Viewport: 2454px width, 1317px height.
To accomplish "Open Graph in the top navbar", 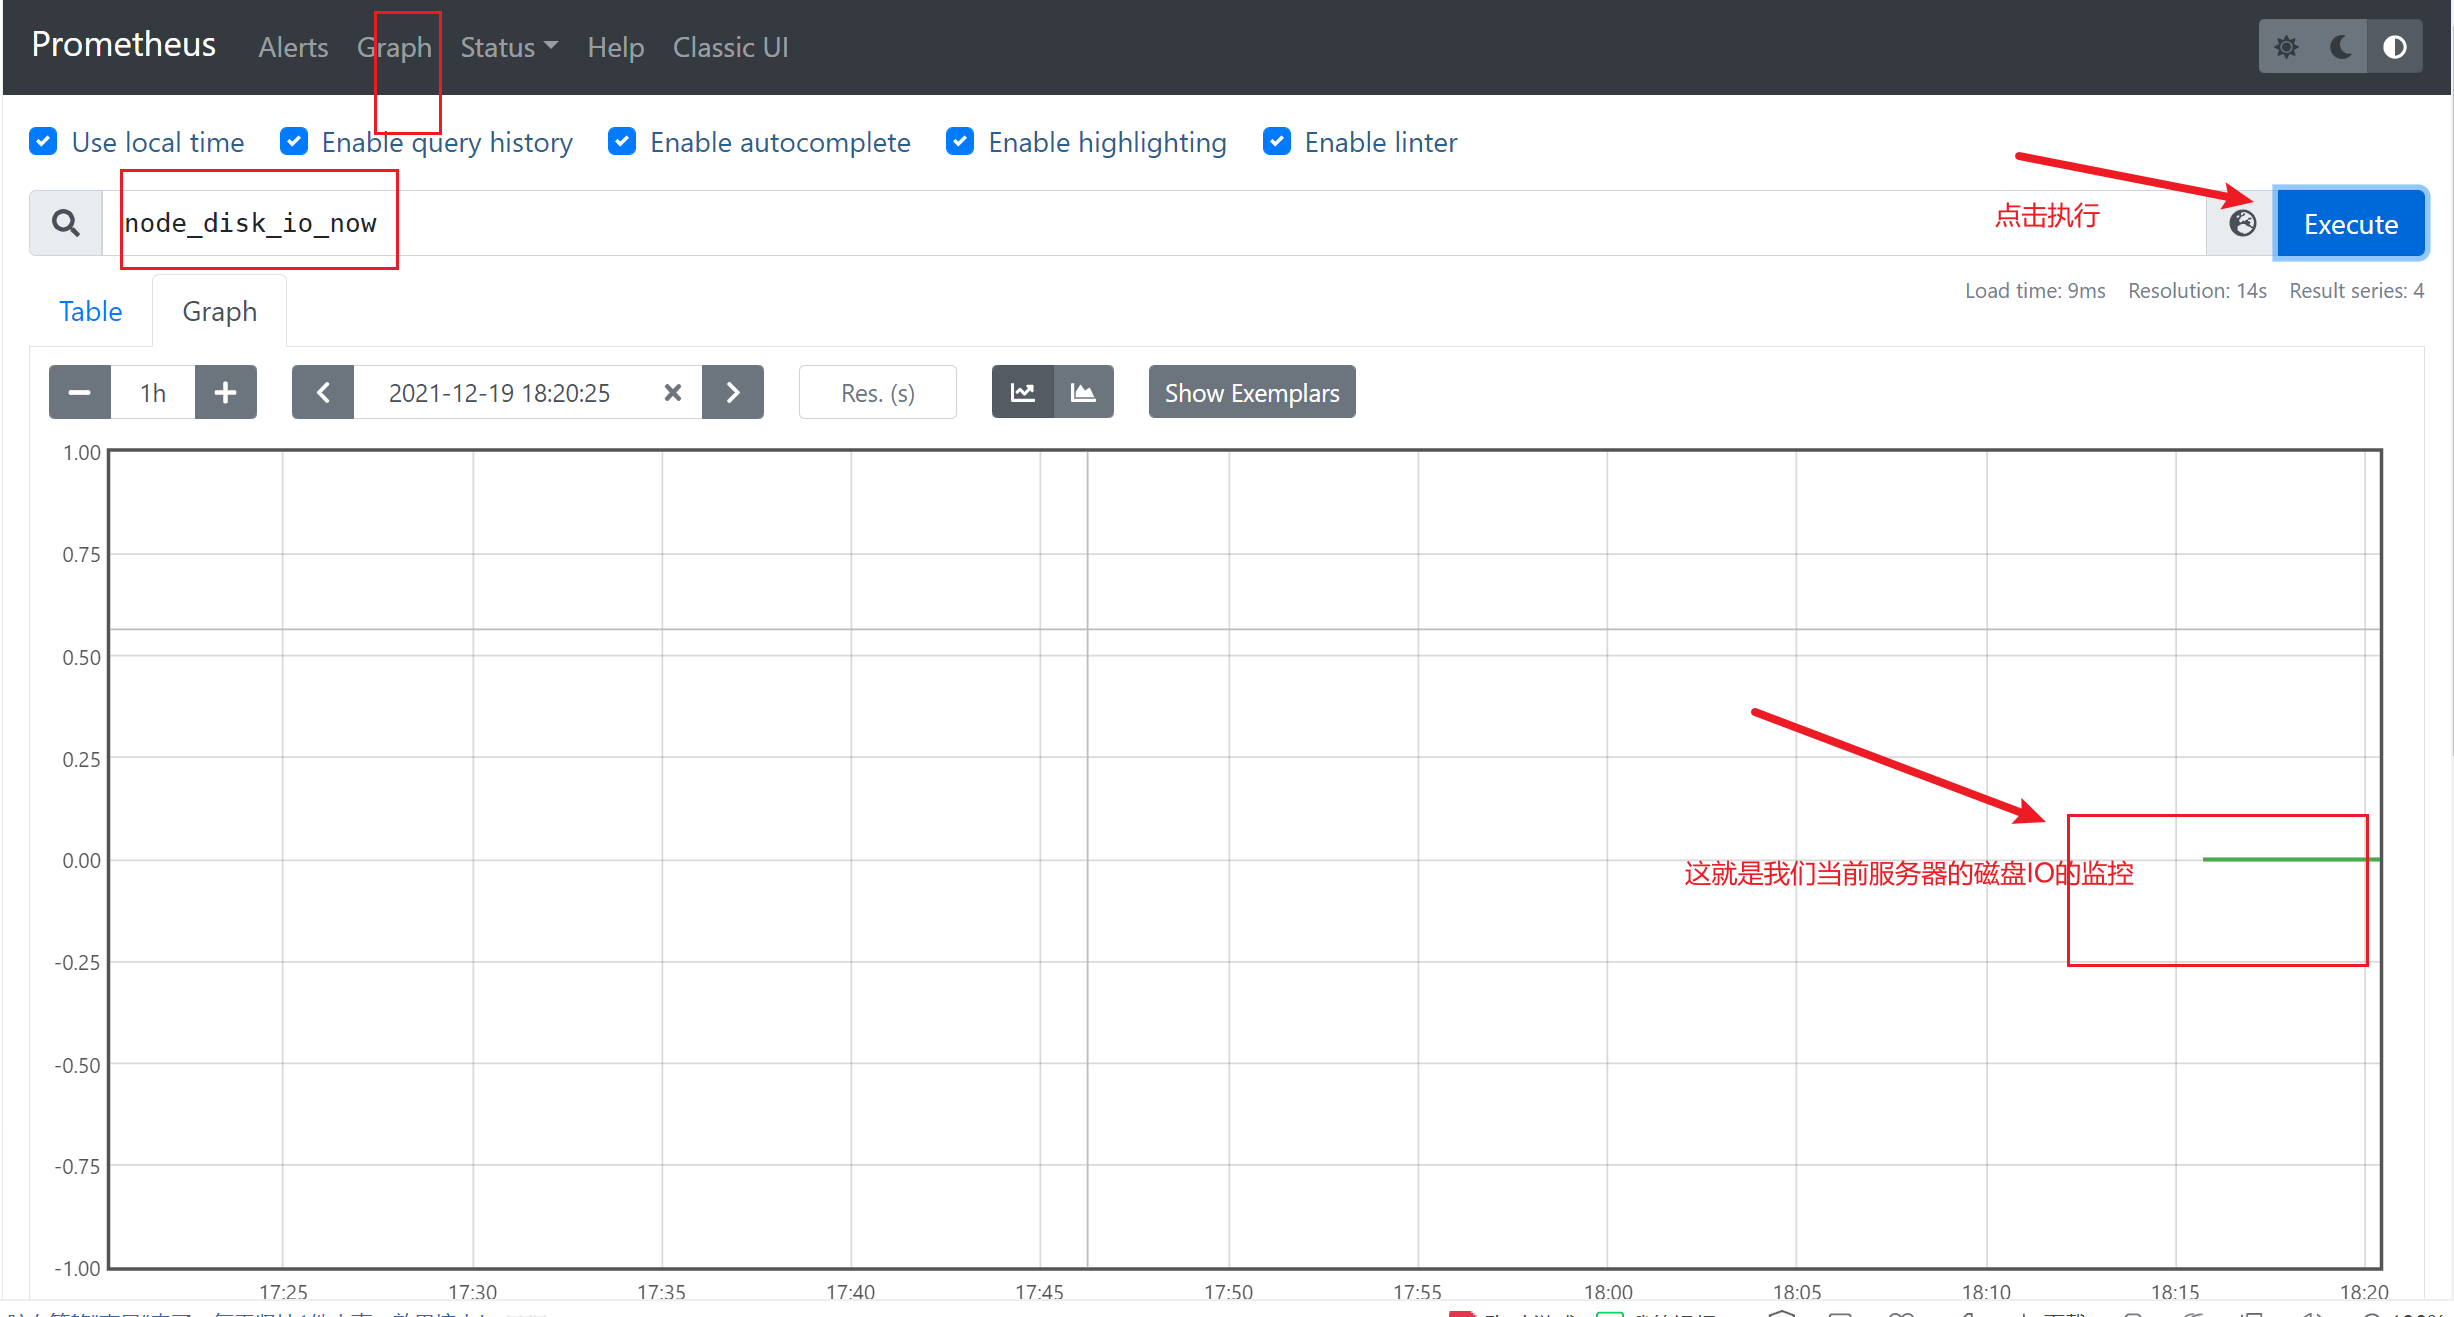I will (x=394, y=47).
